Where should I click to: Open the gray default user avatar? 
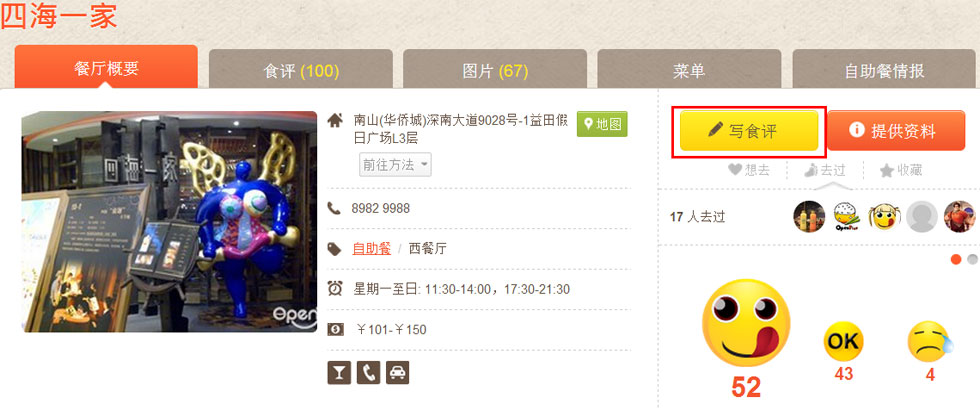(922, 217)
